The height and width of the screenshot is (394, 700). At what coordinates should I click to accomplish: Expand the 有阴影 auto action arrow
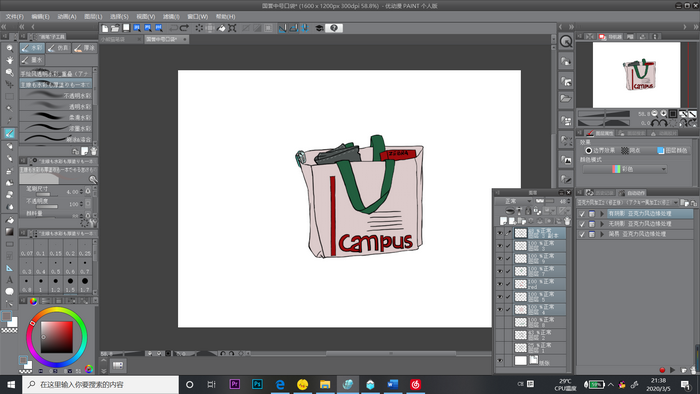click(x=602, y=214)
